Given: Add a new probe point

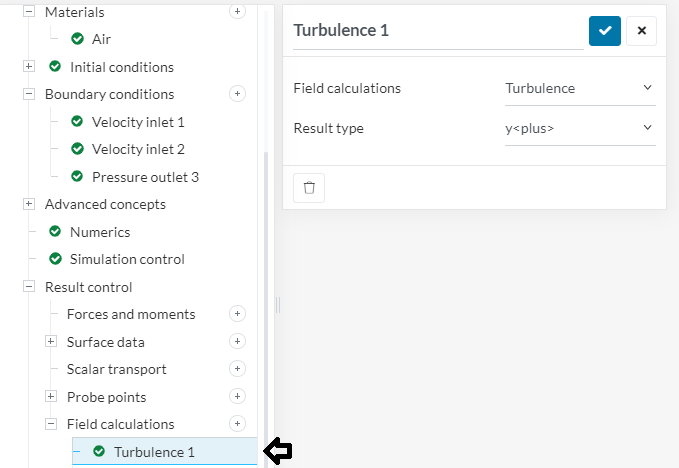Looking at the screenshot, I should [x=237, y=397].
